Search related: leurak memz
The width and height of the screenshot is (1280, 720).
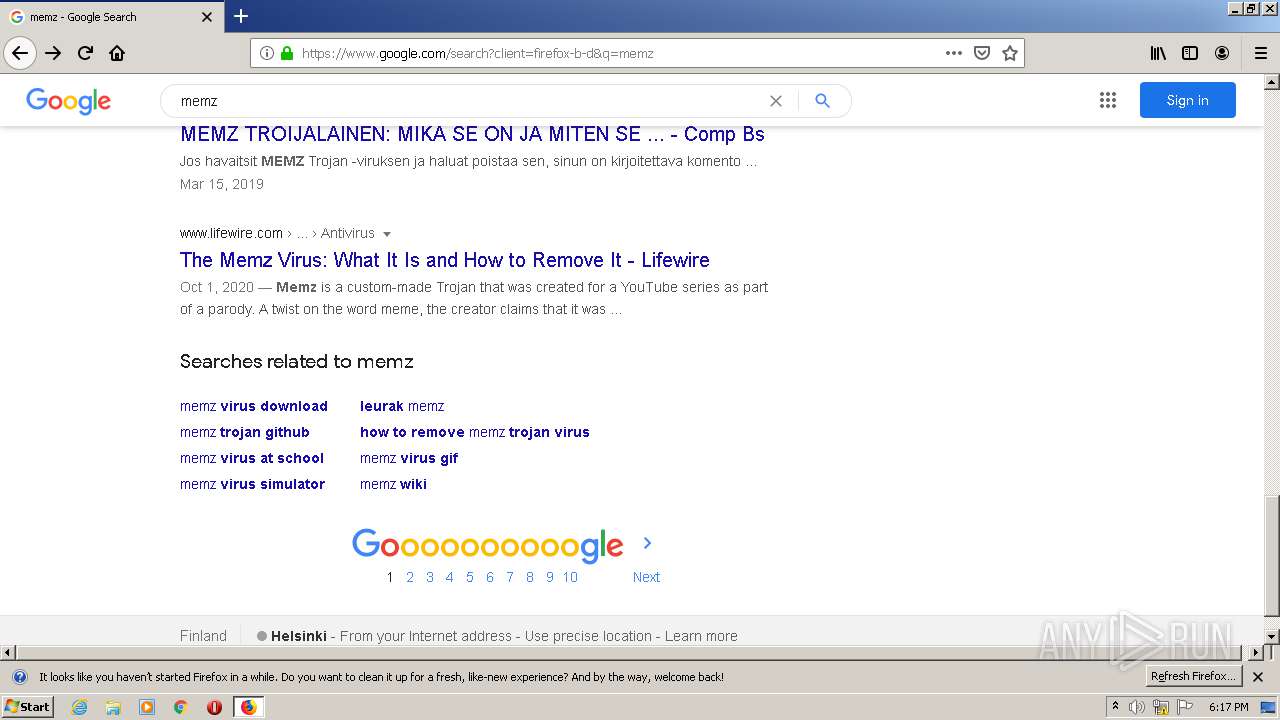pos(402,406)
